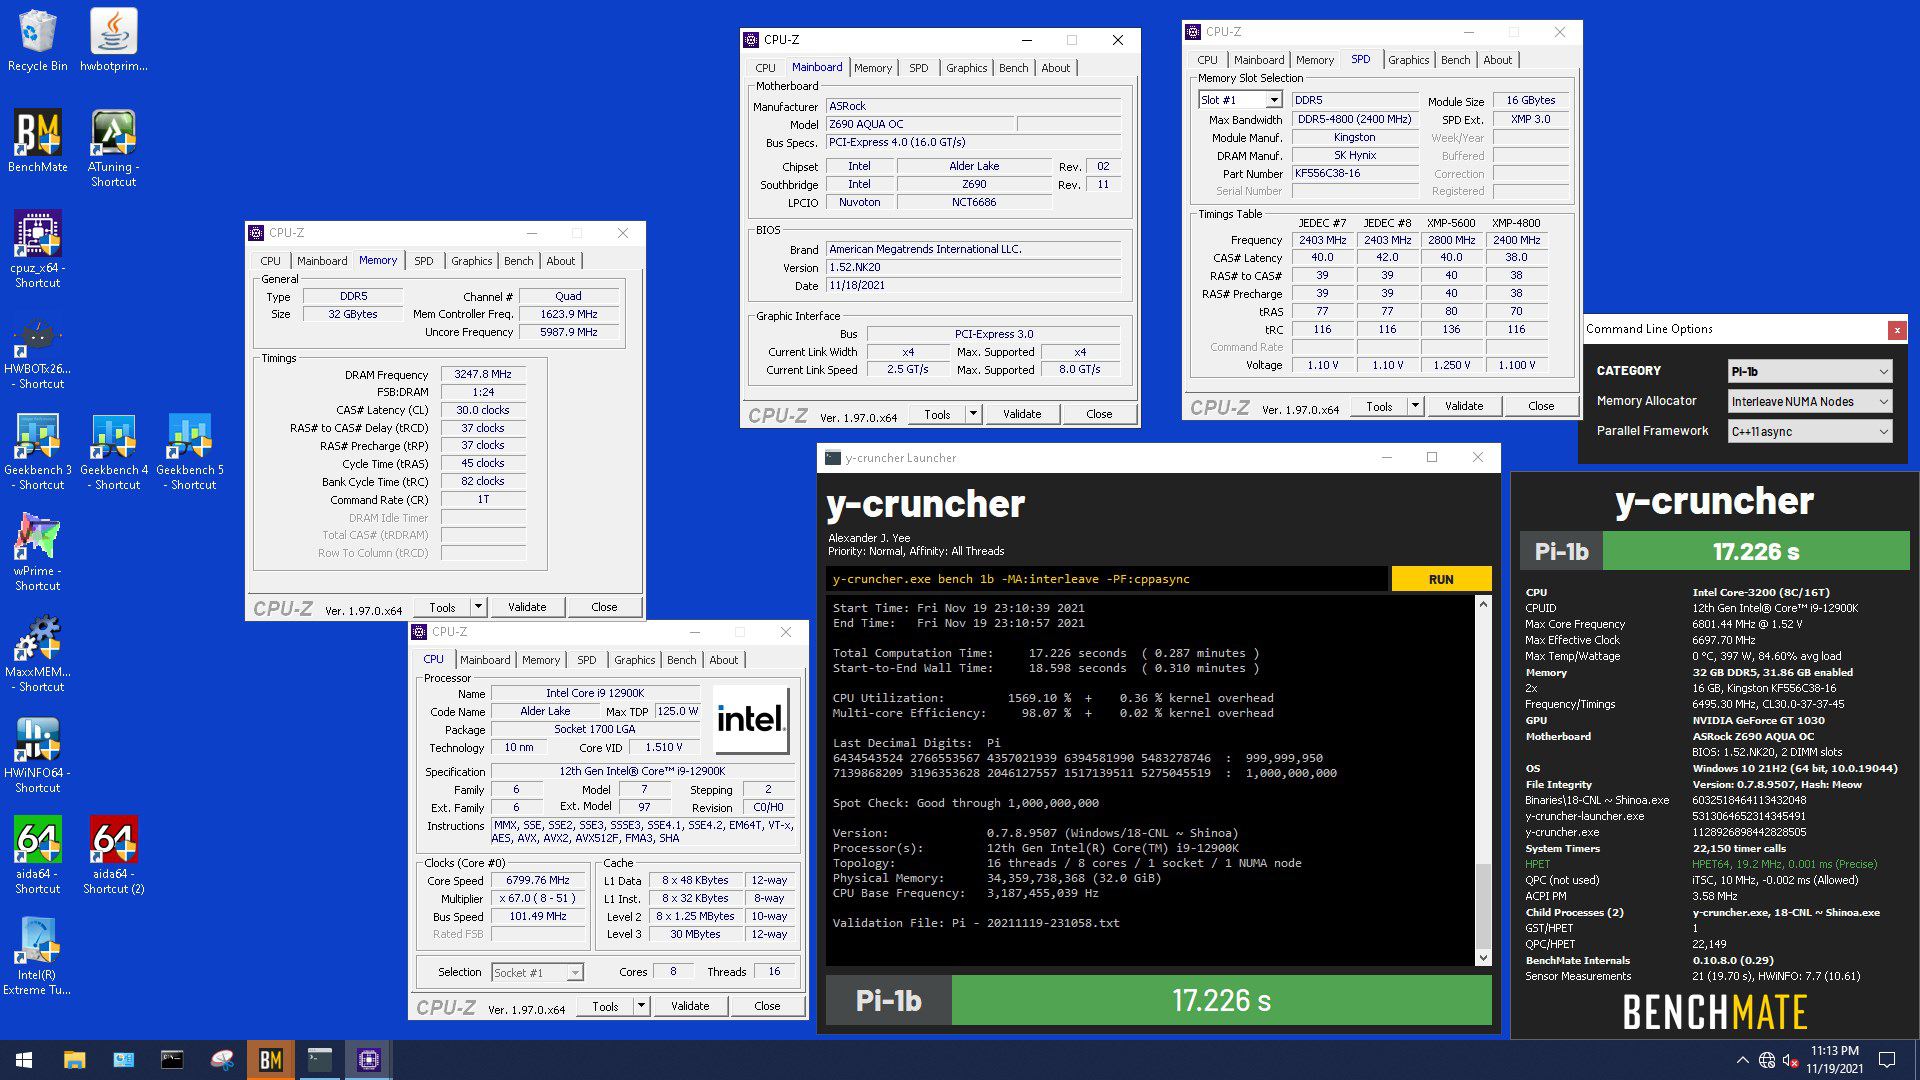The height and width of the screenshot is (1080, 1920).
Task: Click the muted volume tray icon
Action: [1791, 1060]
